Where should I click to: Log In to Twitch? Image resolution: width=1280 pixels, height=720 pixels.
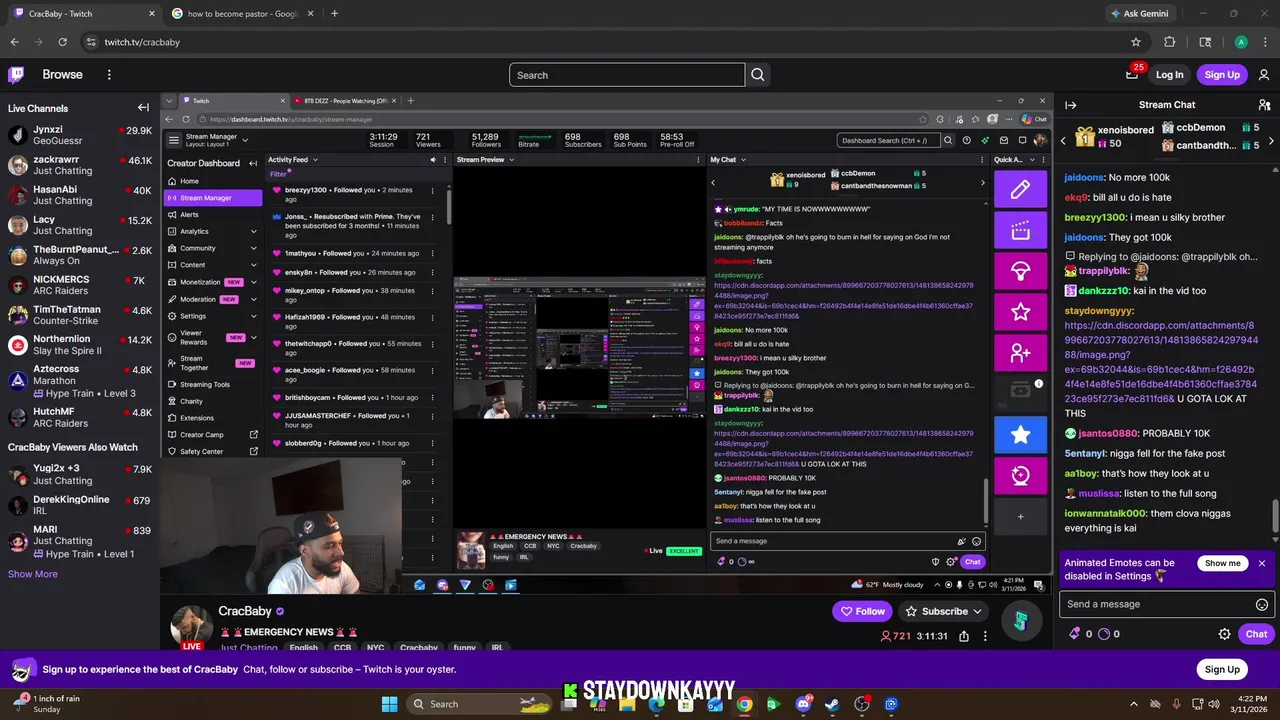click(1169, 75)
